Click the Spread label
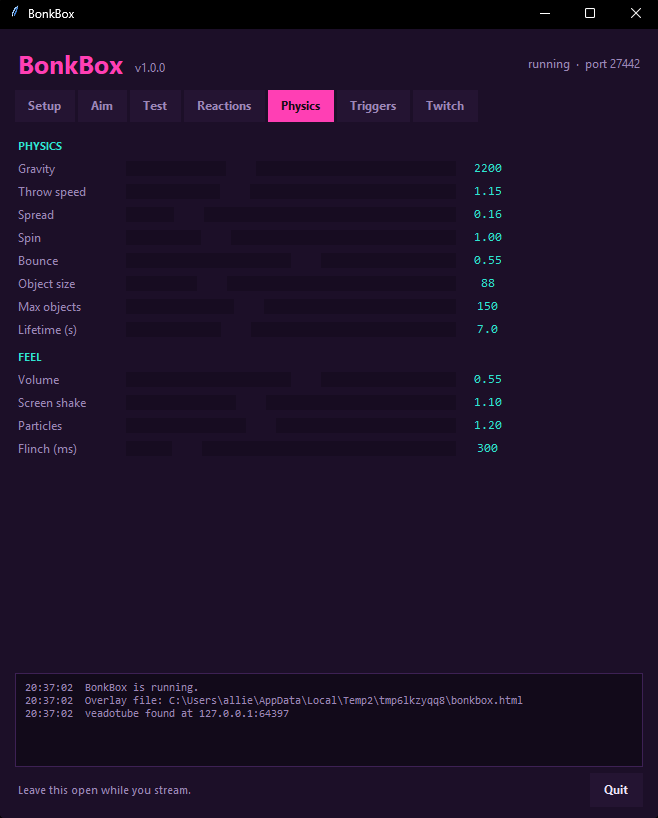Image resolution: width=658 pixels, height=818 pixels. click(x=36, y=215)
